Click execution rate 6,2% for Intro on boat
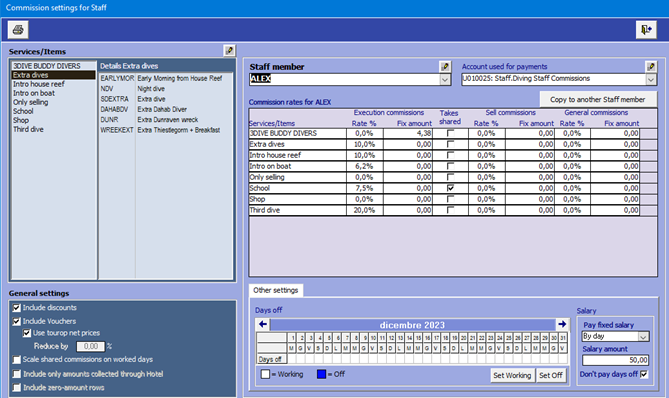The image size is (669, 398). (x=364, y=166)
